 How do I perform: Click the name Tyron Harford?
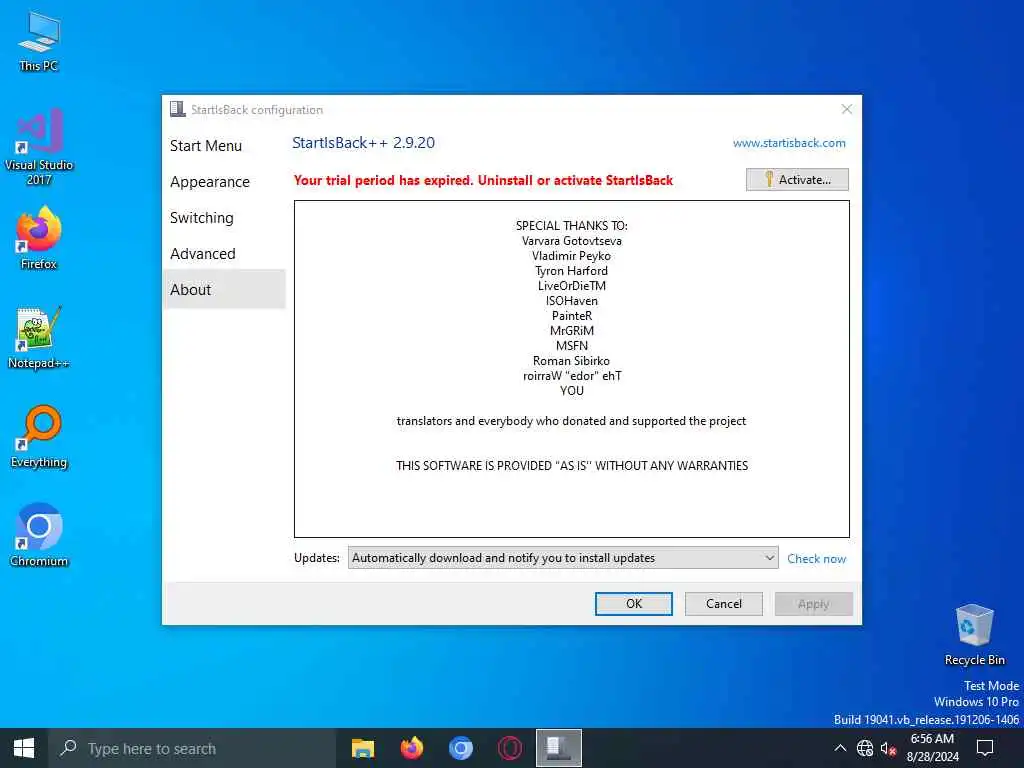[571, 271]
